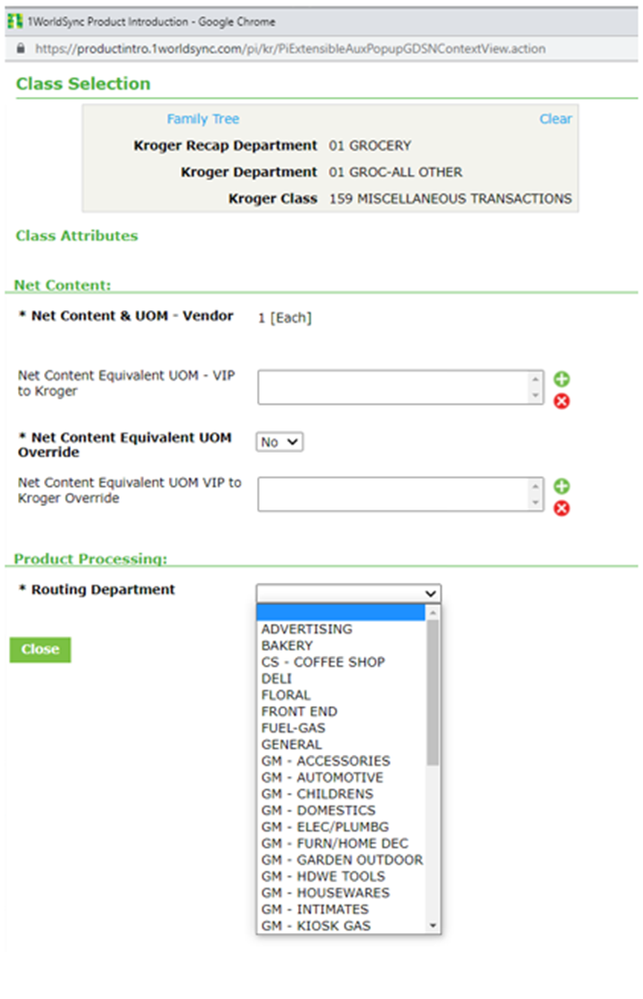
Task: Click the 01 GROC-ALL OTHER department value
Action: click(x=396, y=172)
